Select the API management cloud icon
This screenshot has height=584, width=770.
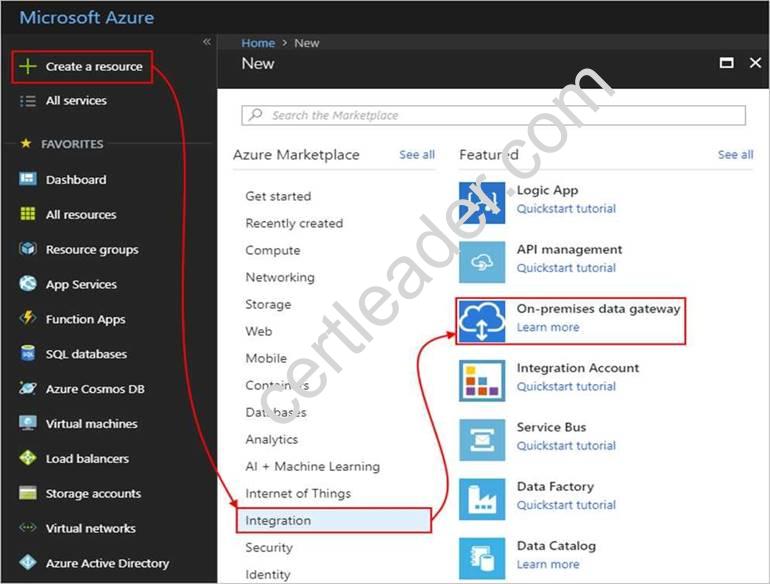tap(482, 262)
